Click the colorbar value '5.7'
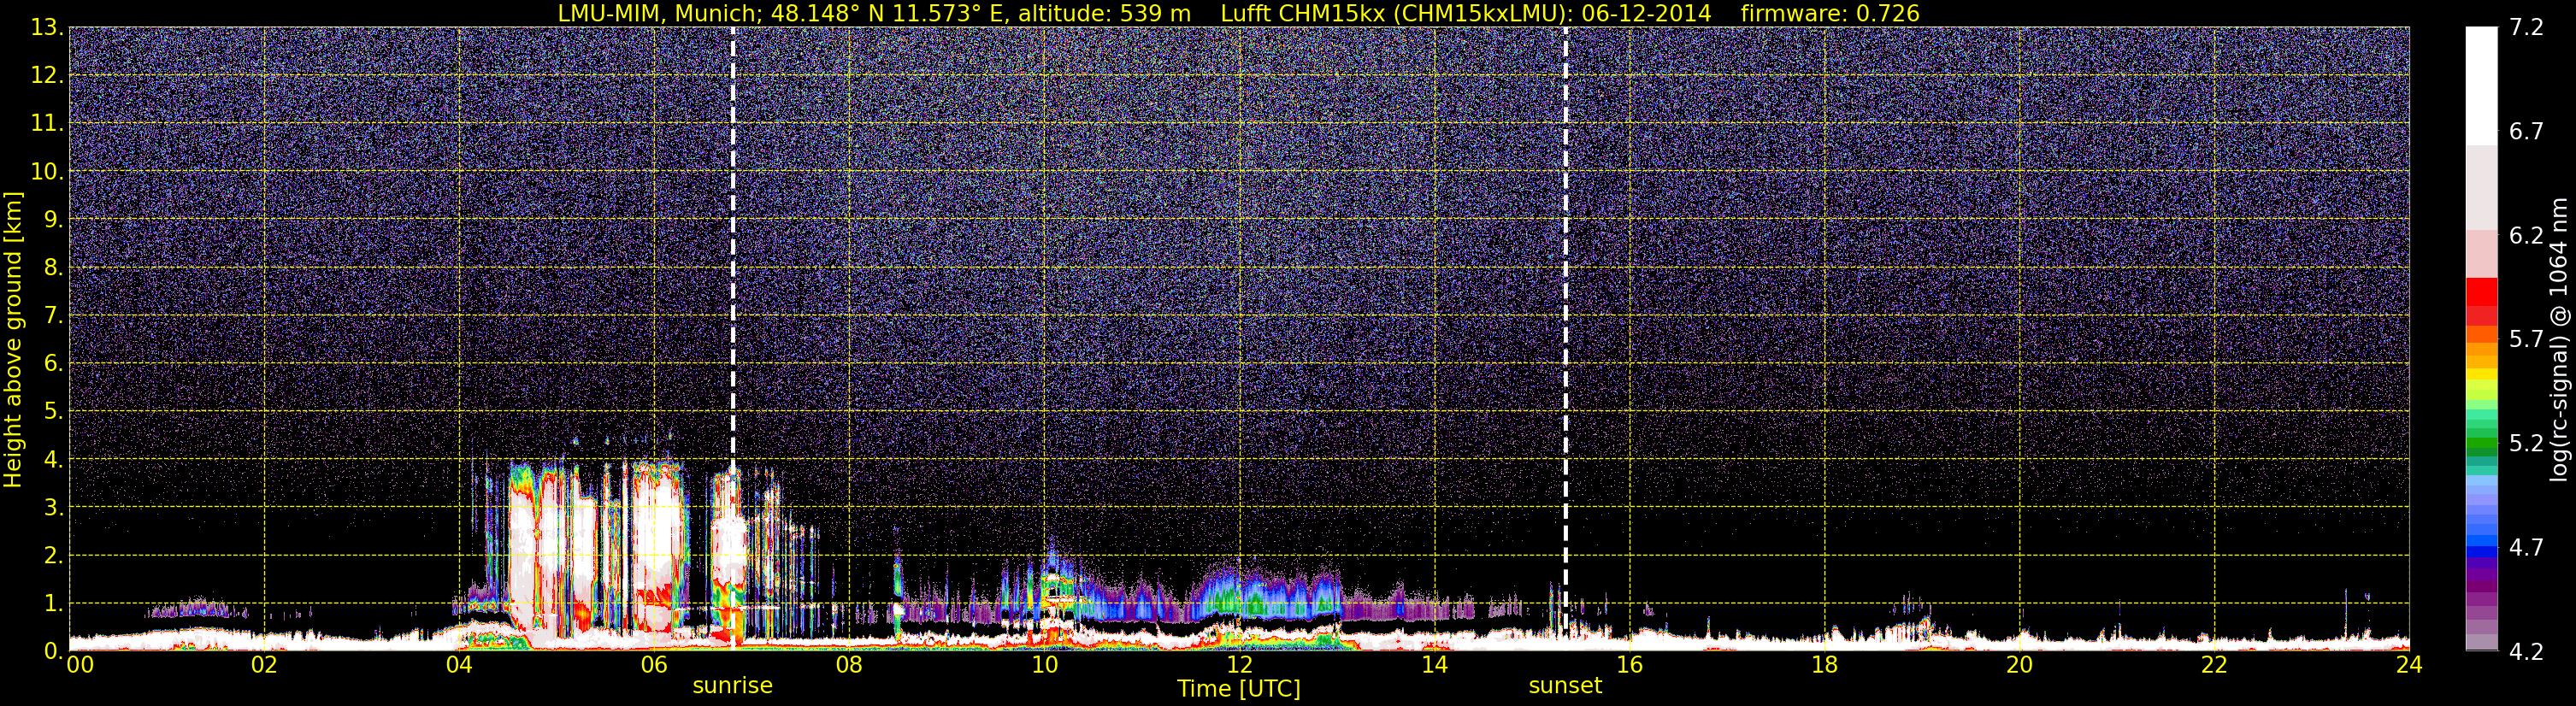The height and width of the screenshot is (706, 2576). [2526, 340]
